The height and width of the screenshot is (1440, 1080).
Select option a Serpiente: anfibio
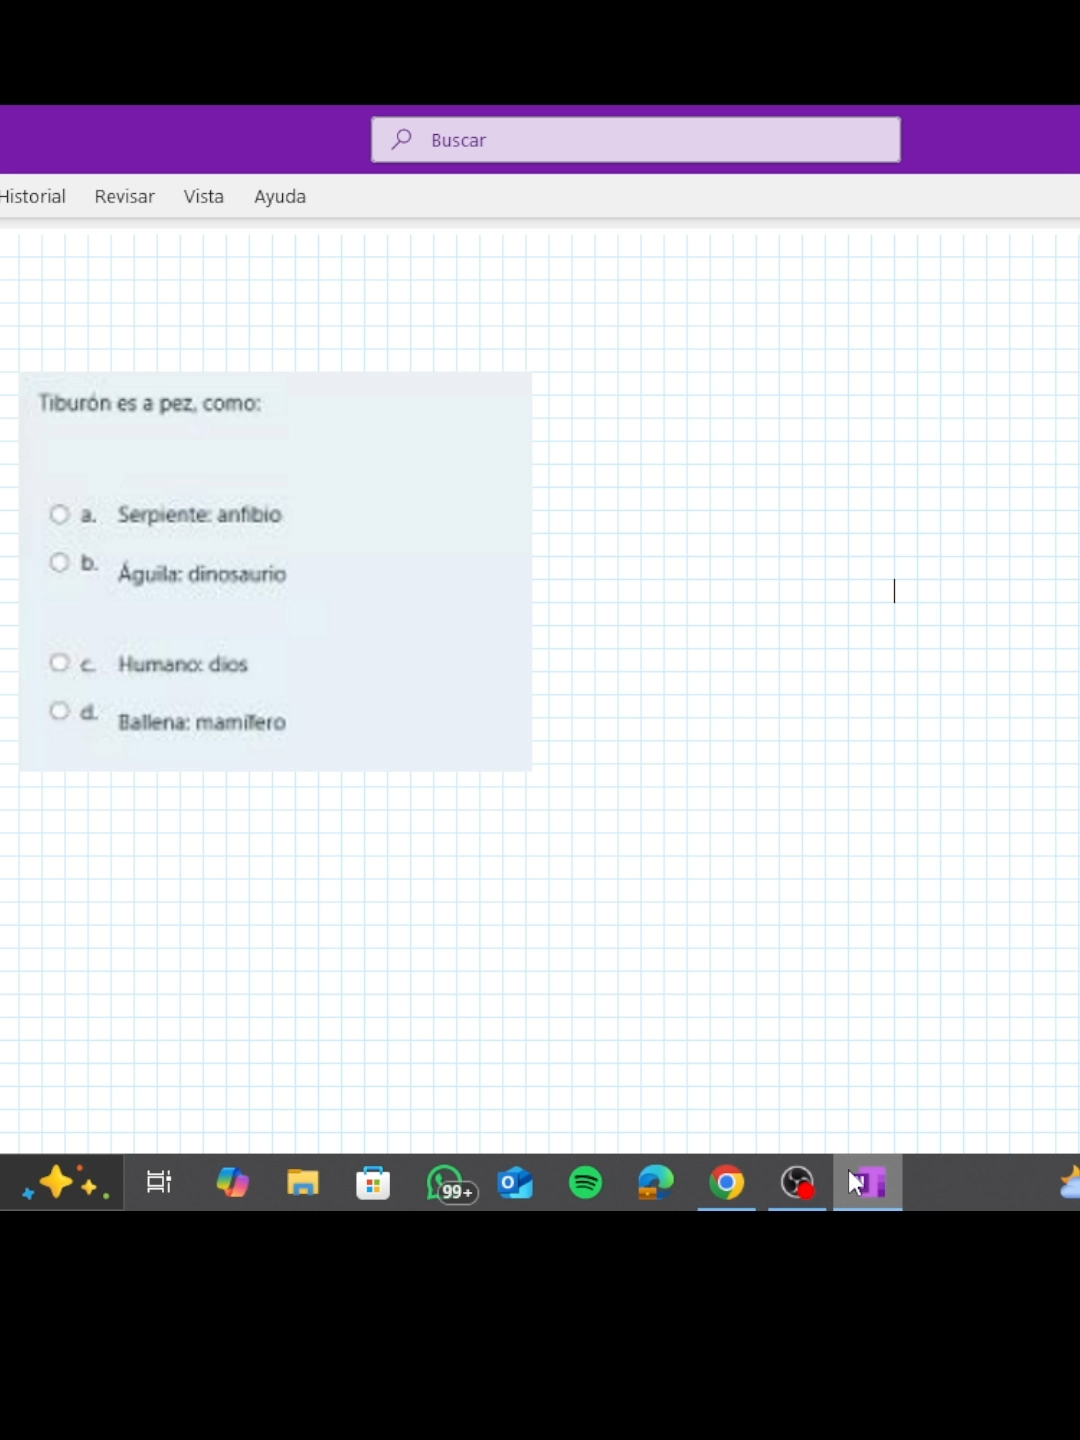(x=59, y=514)
